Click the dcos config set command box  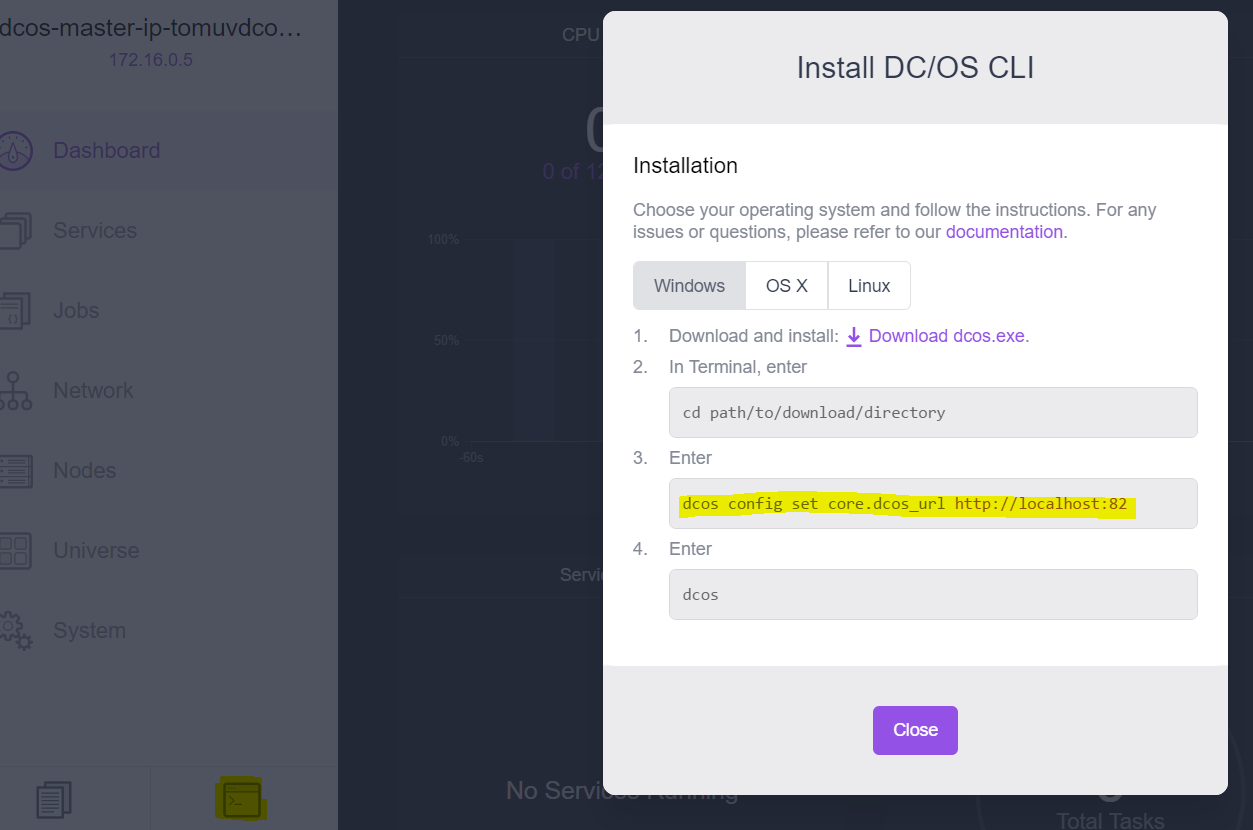click(x=933, y=503)
